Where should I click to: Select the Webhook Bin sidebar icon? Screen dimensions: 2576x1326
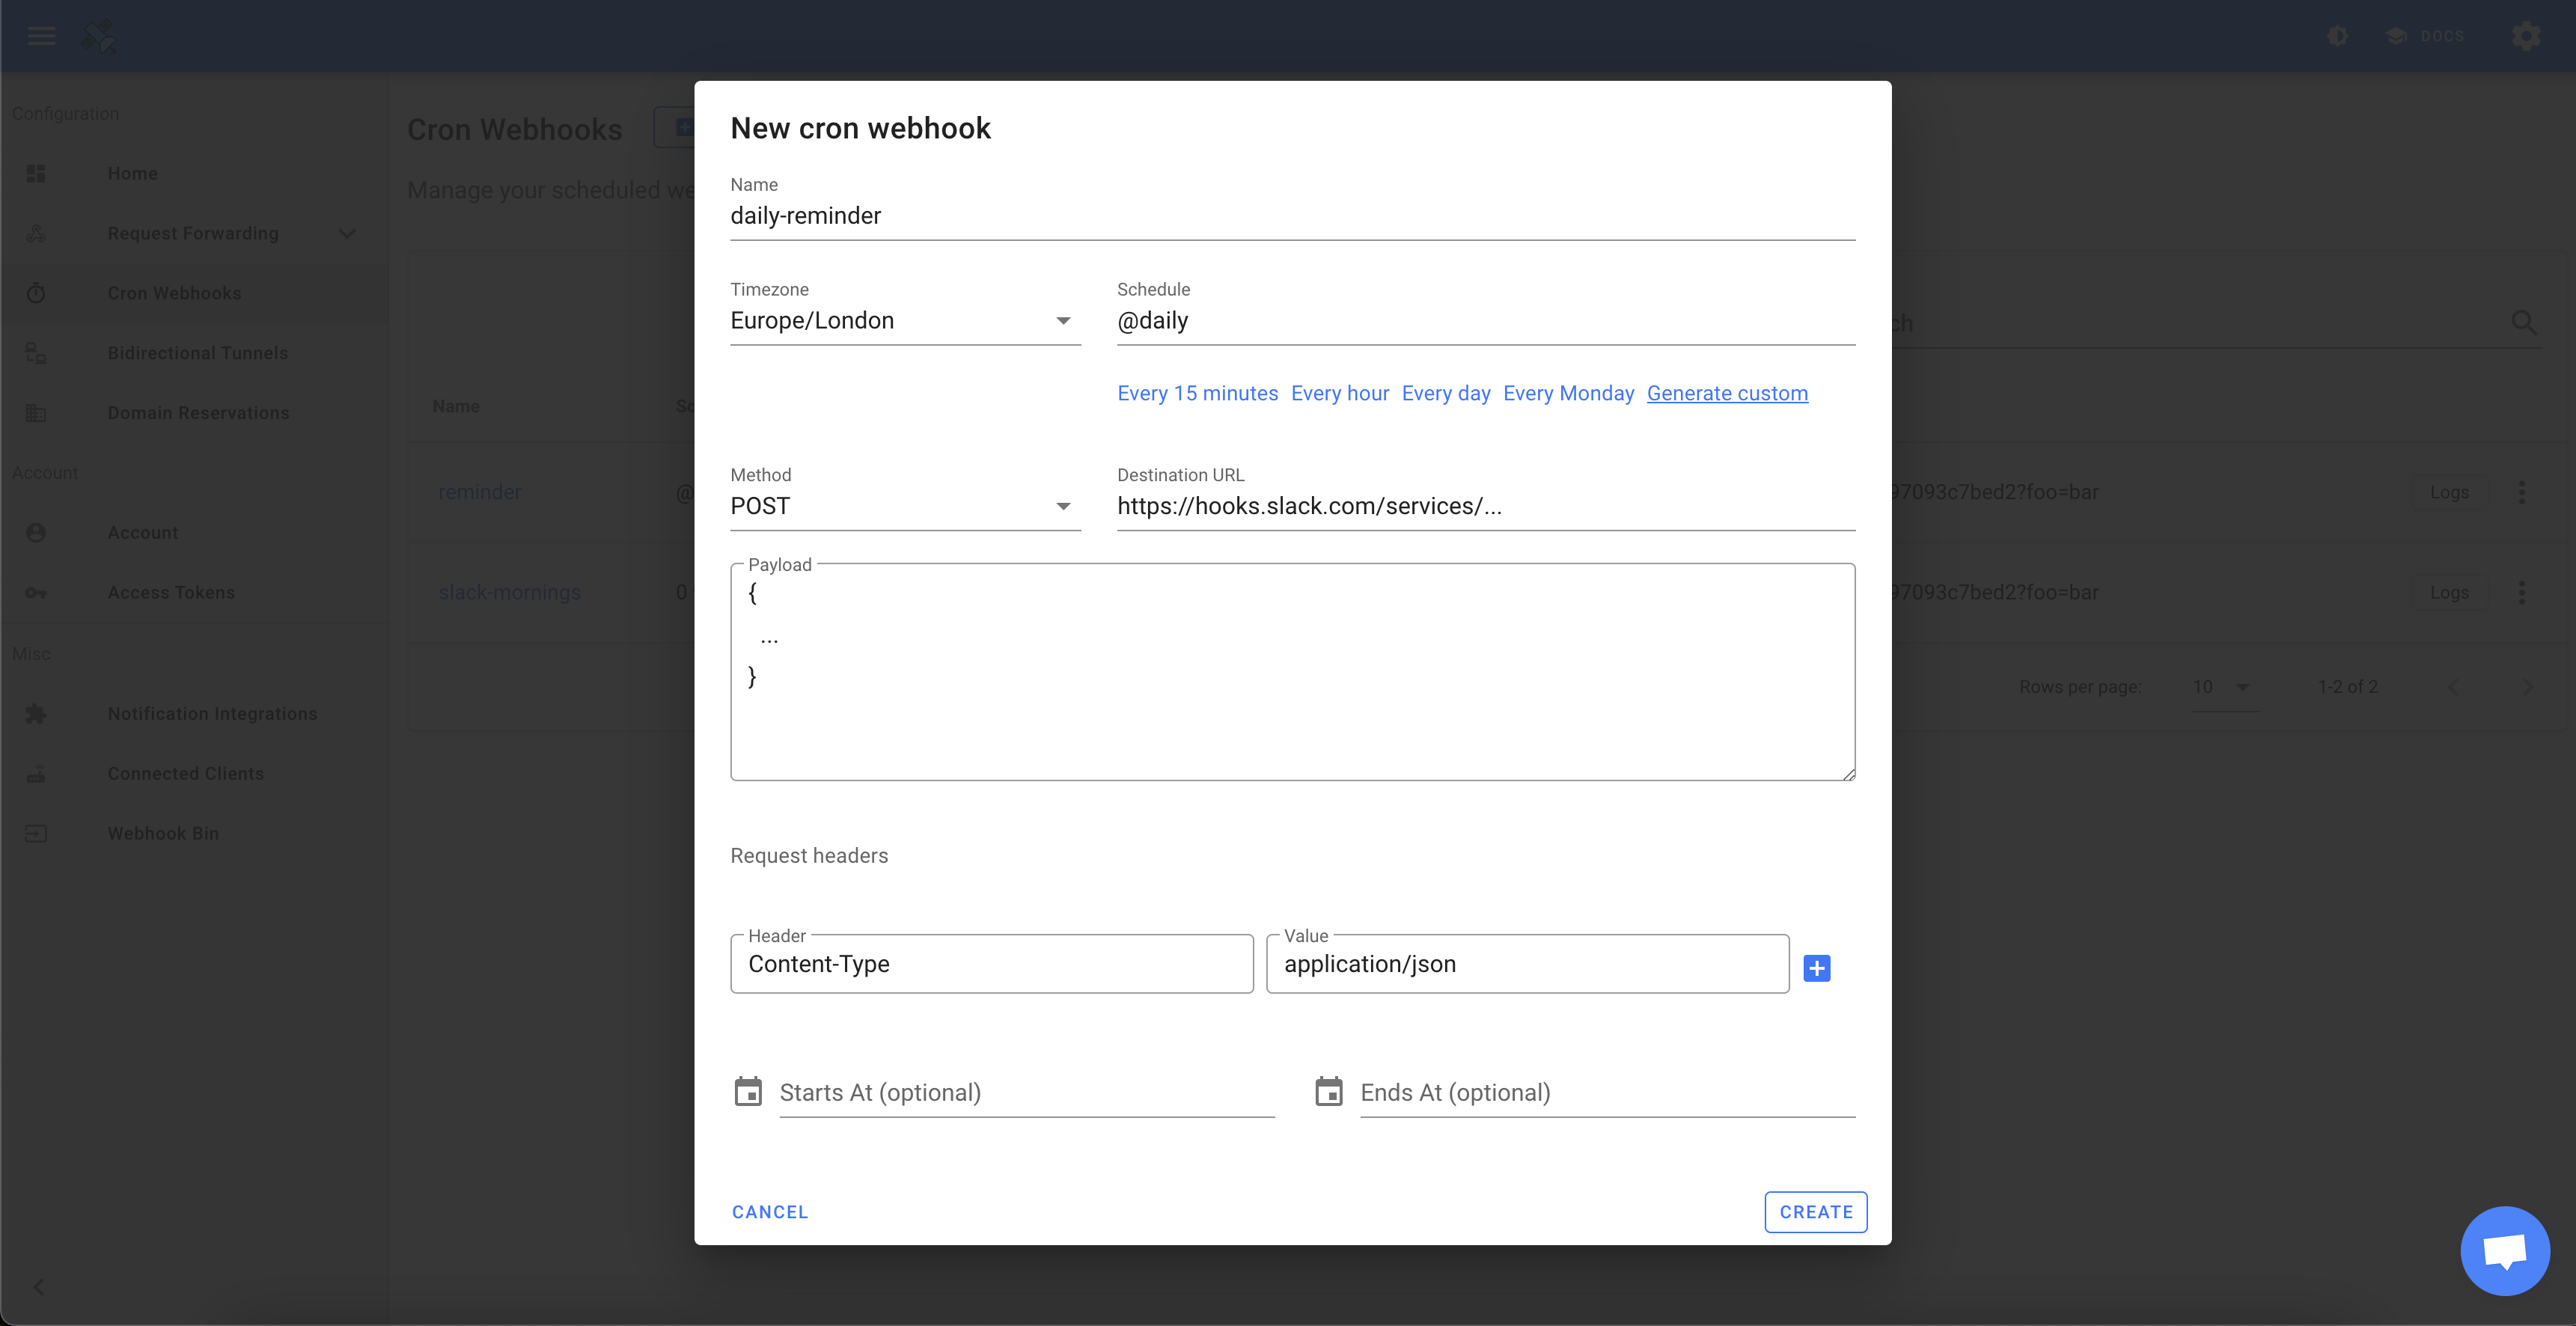tap(36, 833)
